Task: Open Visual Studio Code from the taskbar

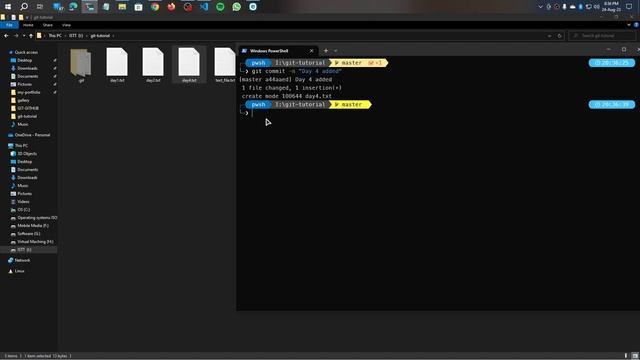Action: click(204, 7)
